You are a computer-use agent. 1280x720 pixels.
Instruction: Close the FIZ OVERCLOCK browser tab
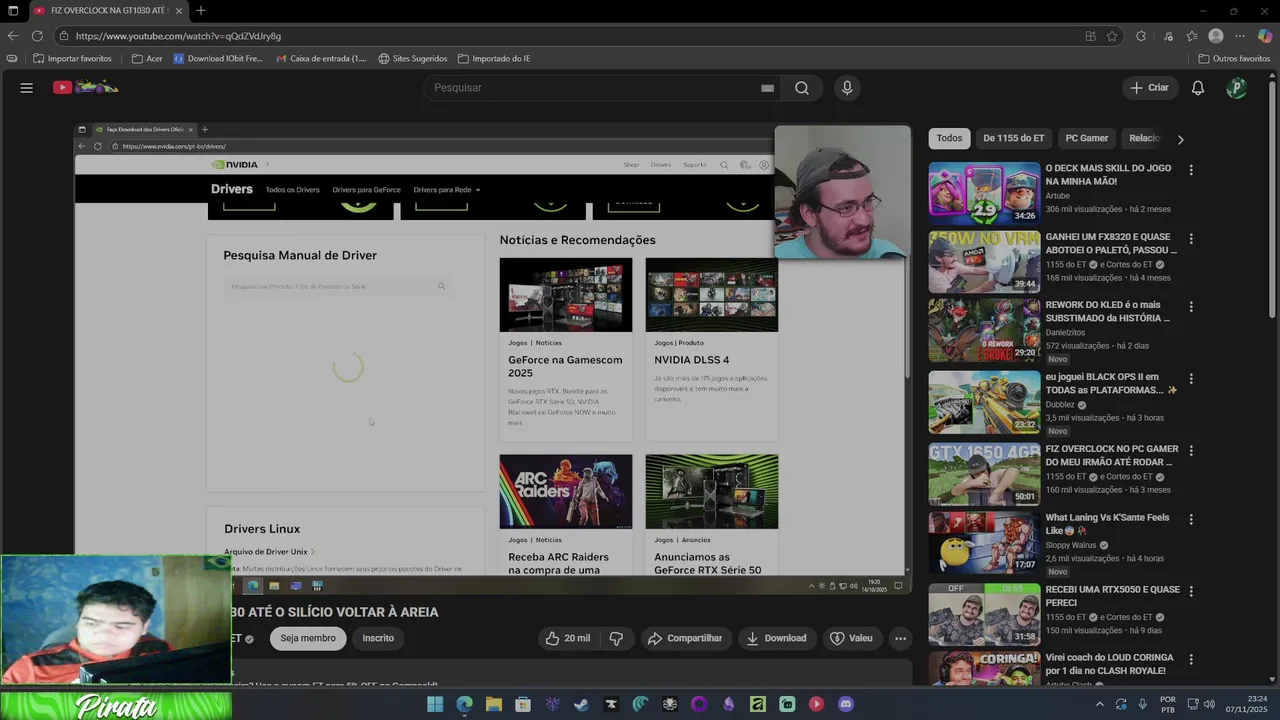click(x=178, y=11)
